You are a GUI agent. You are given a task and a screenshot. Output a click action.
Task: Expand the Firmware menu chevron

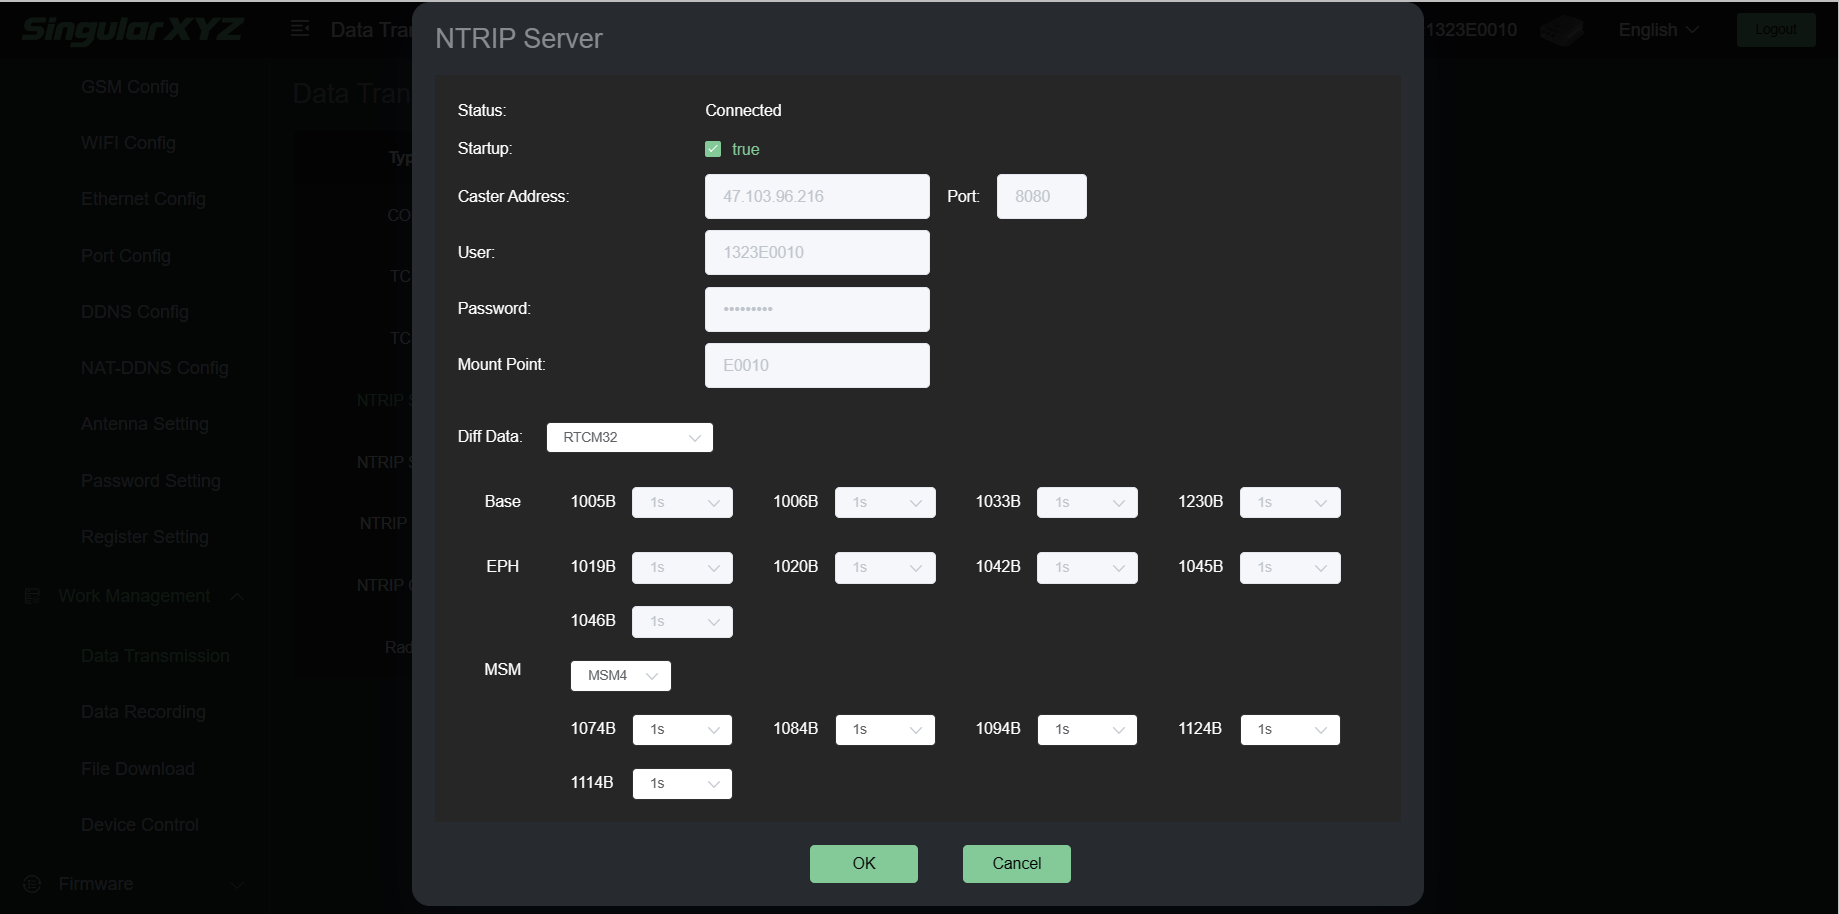tap(237, 885)
